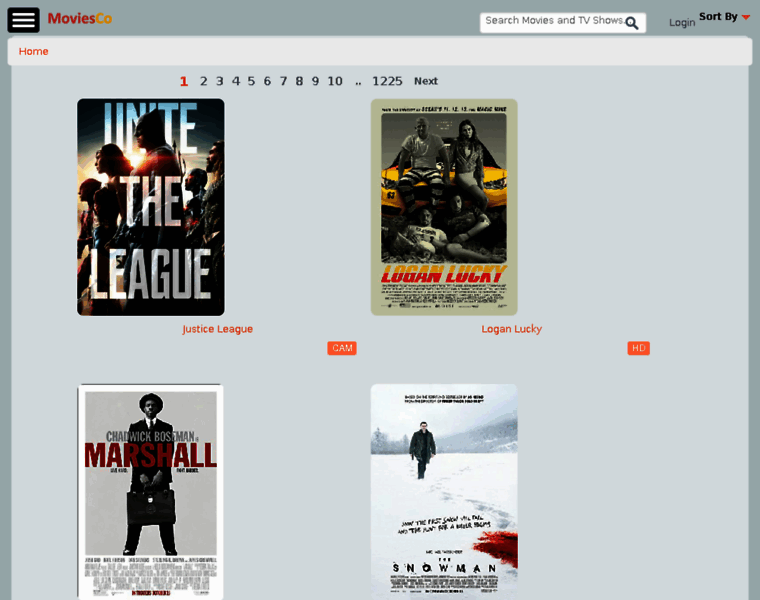
Task: Go to page 4
Action: 236,81
